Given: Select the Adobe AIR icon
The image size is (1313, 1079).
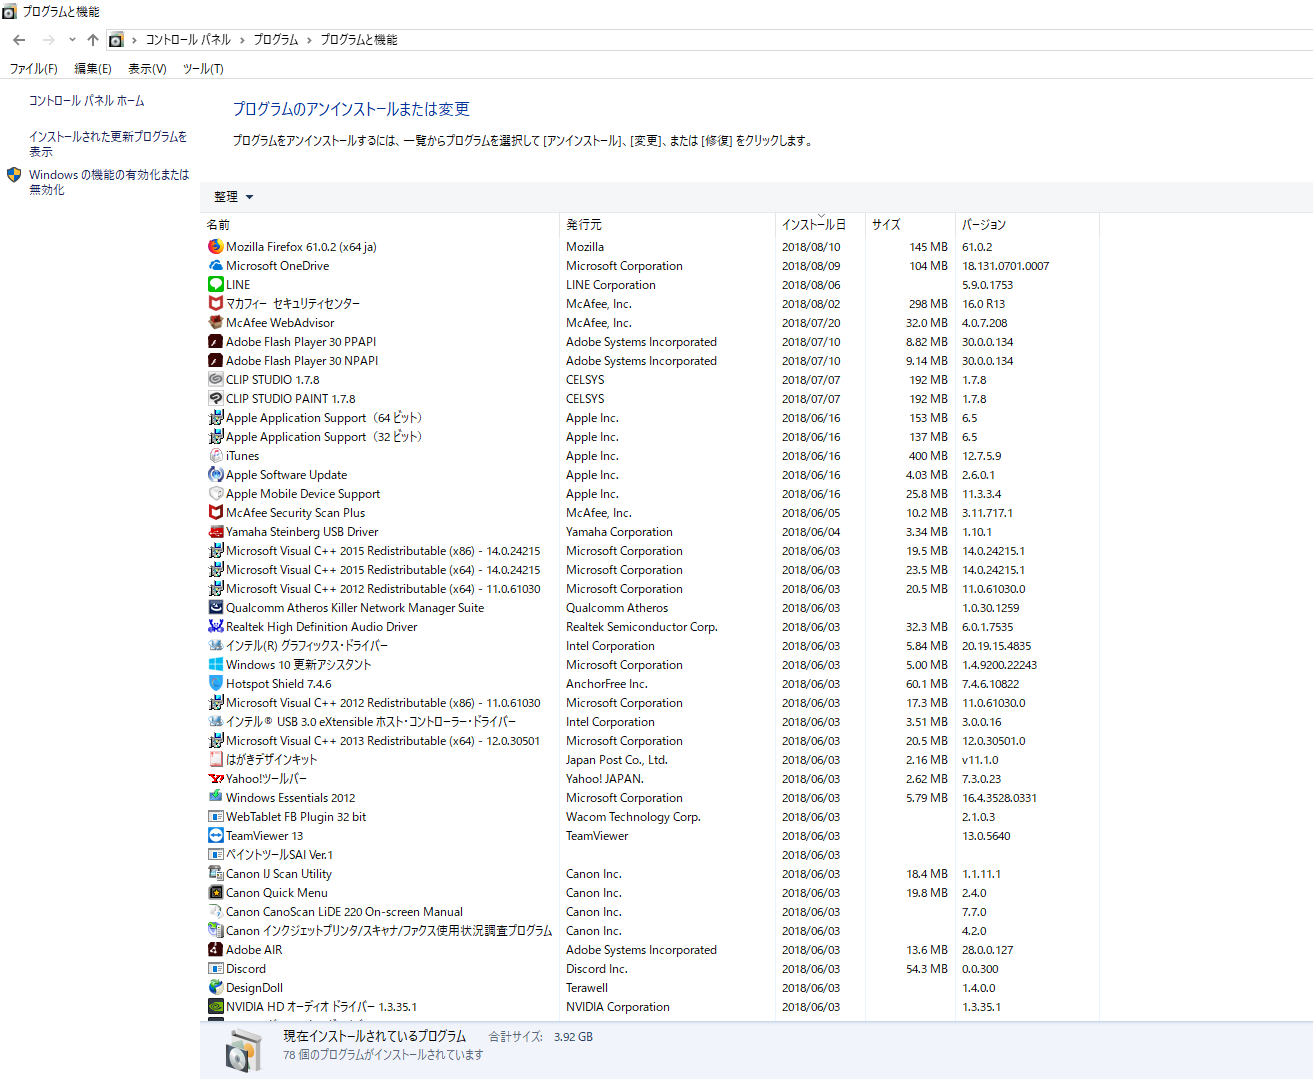Looking at the screenshot, I should pyautogui.click(x=215, y=950).
